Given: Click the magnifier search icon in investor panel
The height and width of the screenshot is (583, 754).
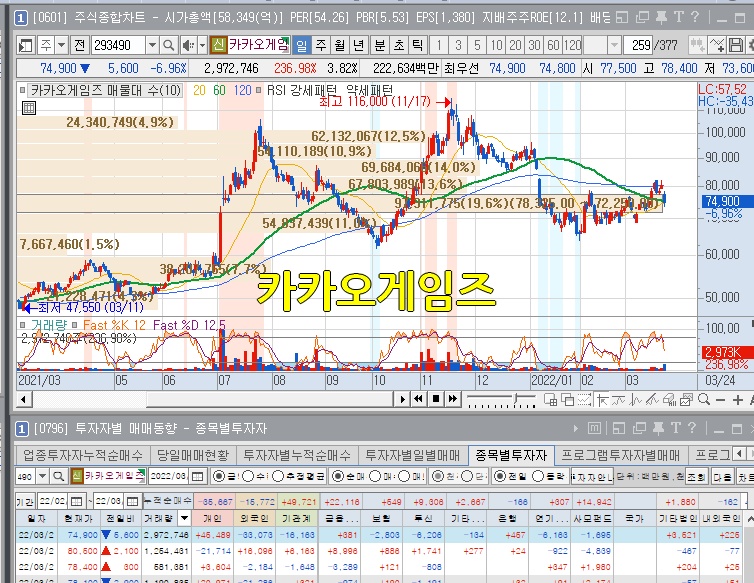Looking at the screenshot, I should [59, 476].
